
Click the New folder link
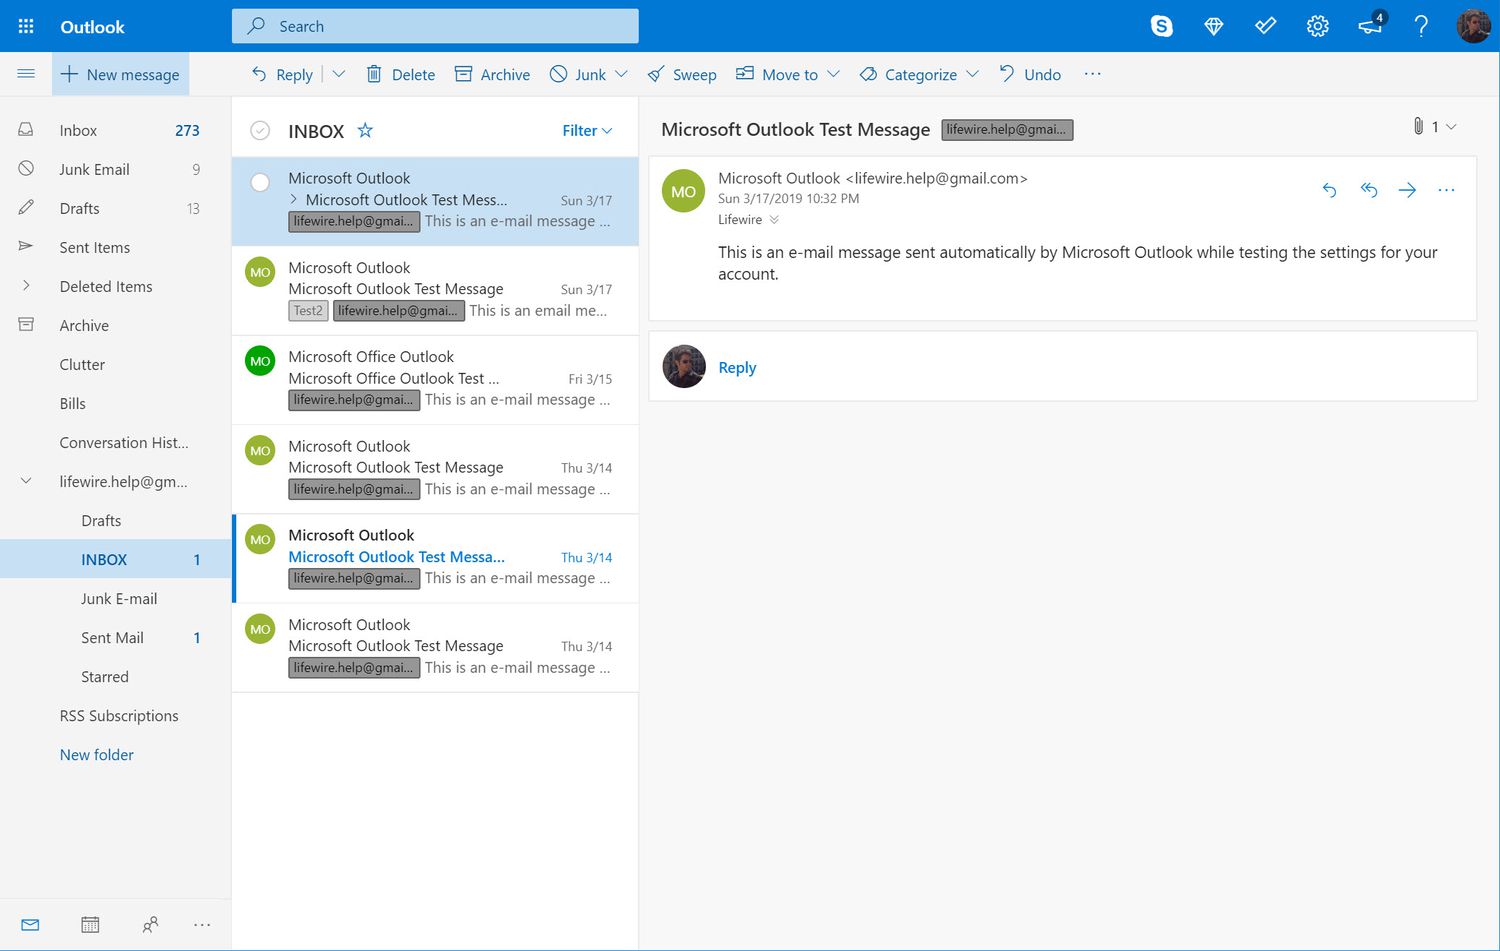(x=96, y=755)
